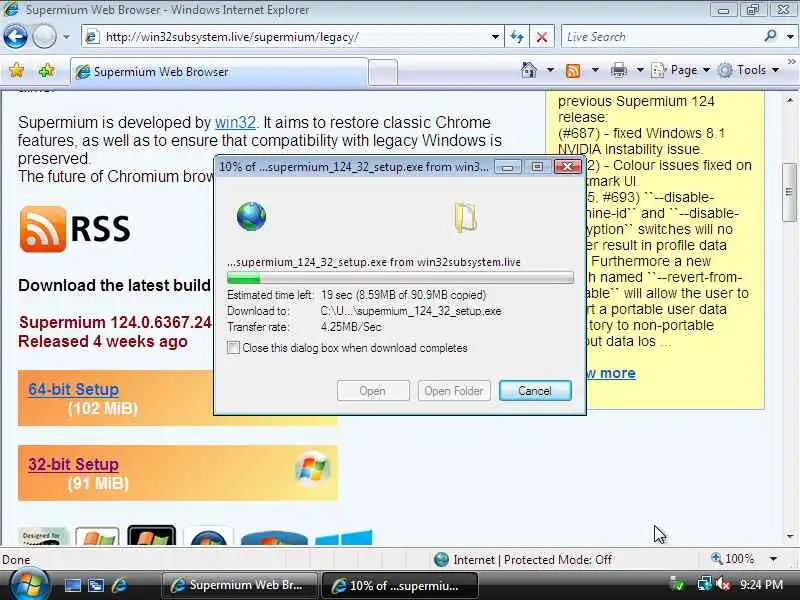Click 'Supermium 124.0.6367.24' version text

coord(115,322)
